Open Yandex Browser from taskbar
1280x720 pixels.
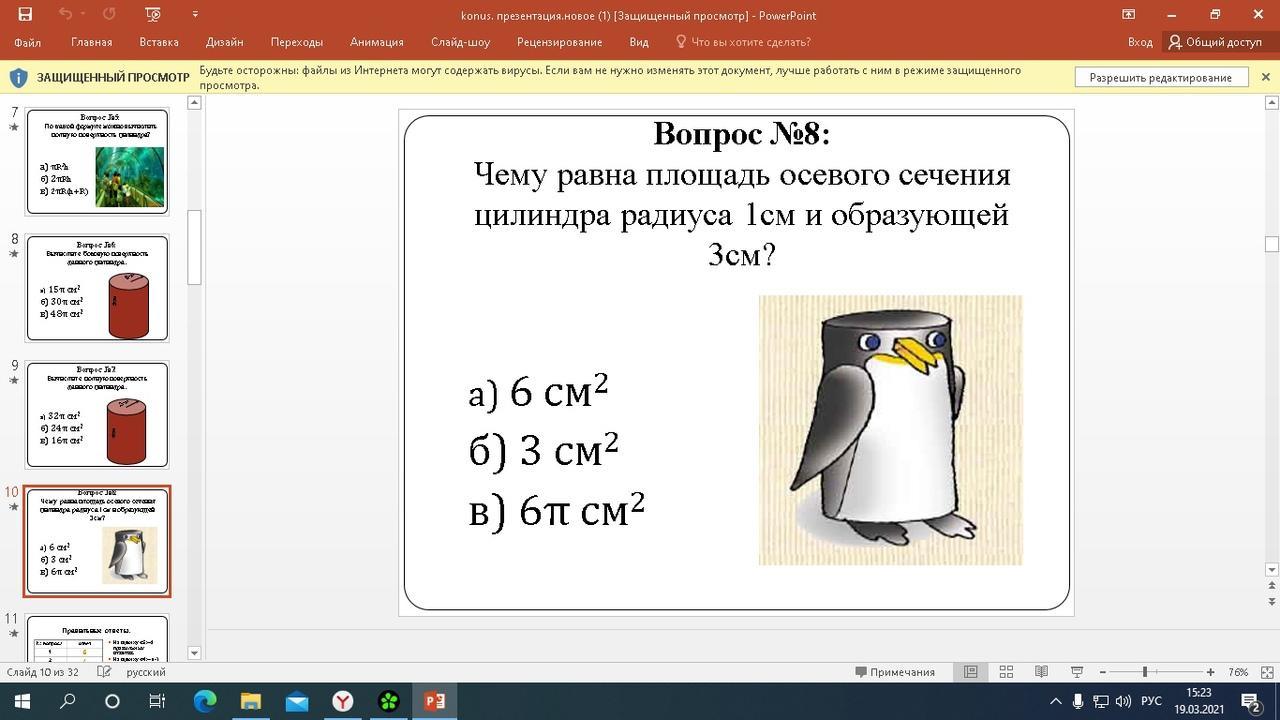pos(342,701)
